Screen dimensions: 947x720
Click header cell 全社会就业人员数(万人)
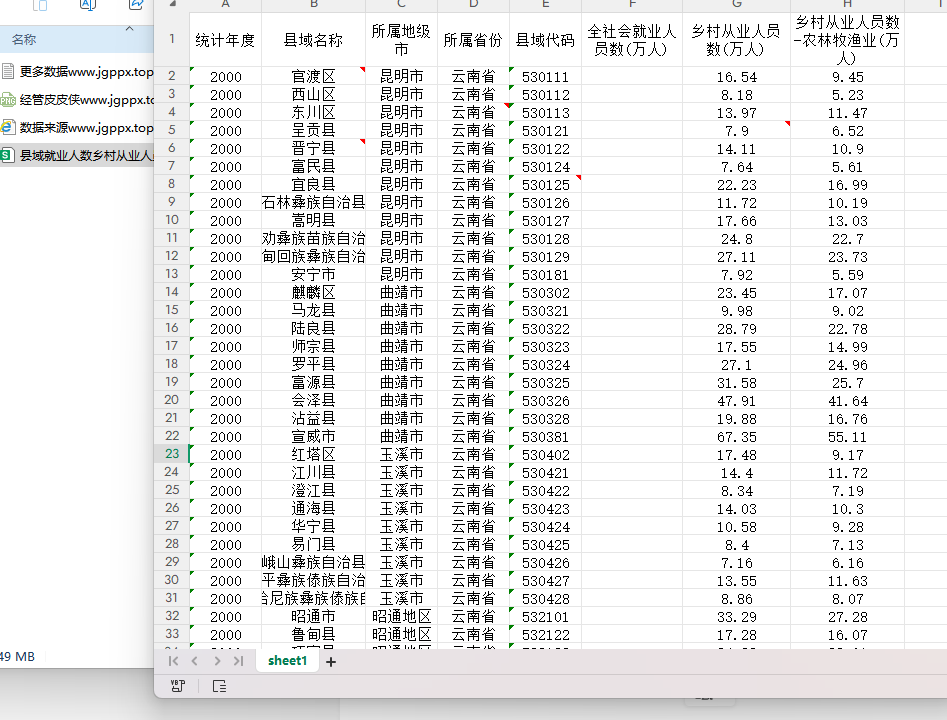pos(632,40)
